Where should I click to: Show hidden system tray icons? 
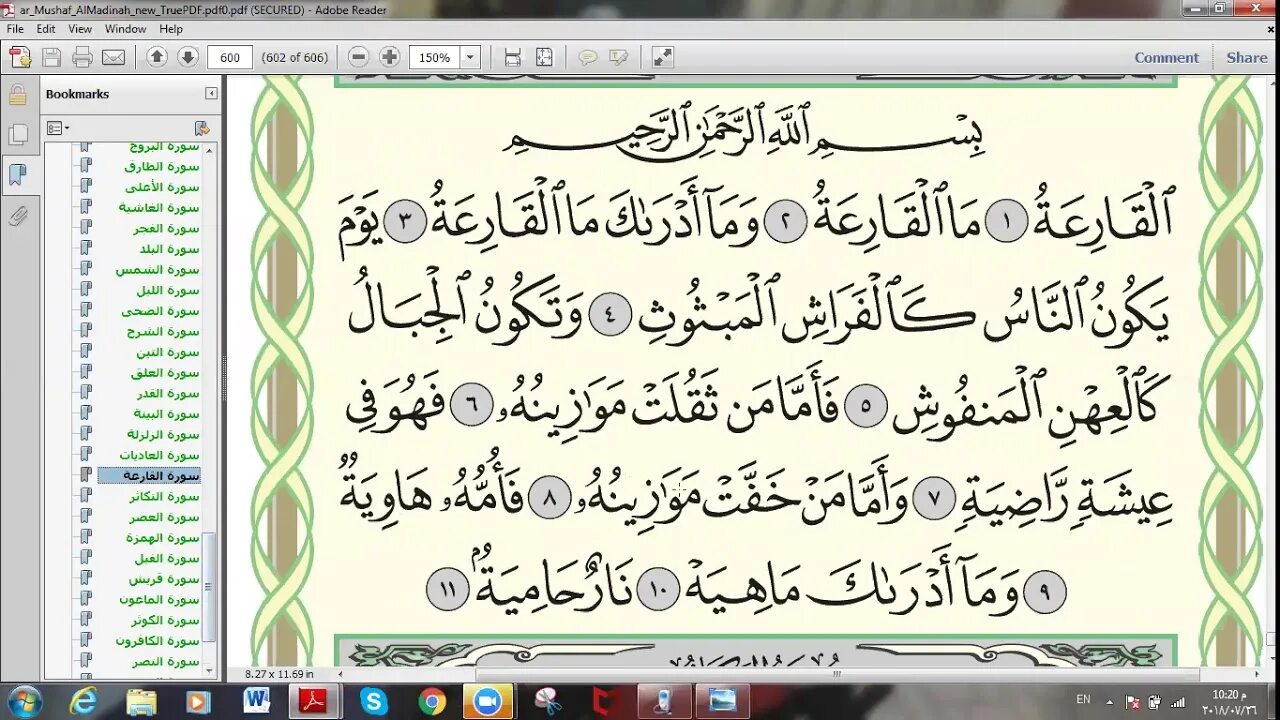(x=1109, y=701)
